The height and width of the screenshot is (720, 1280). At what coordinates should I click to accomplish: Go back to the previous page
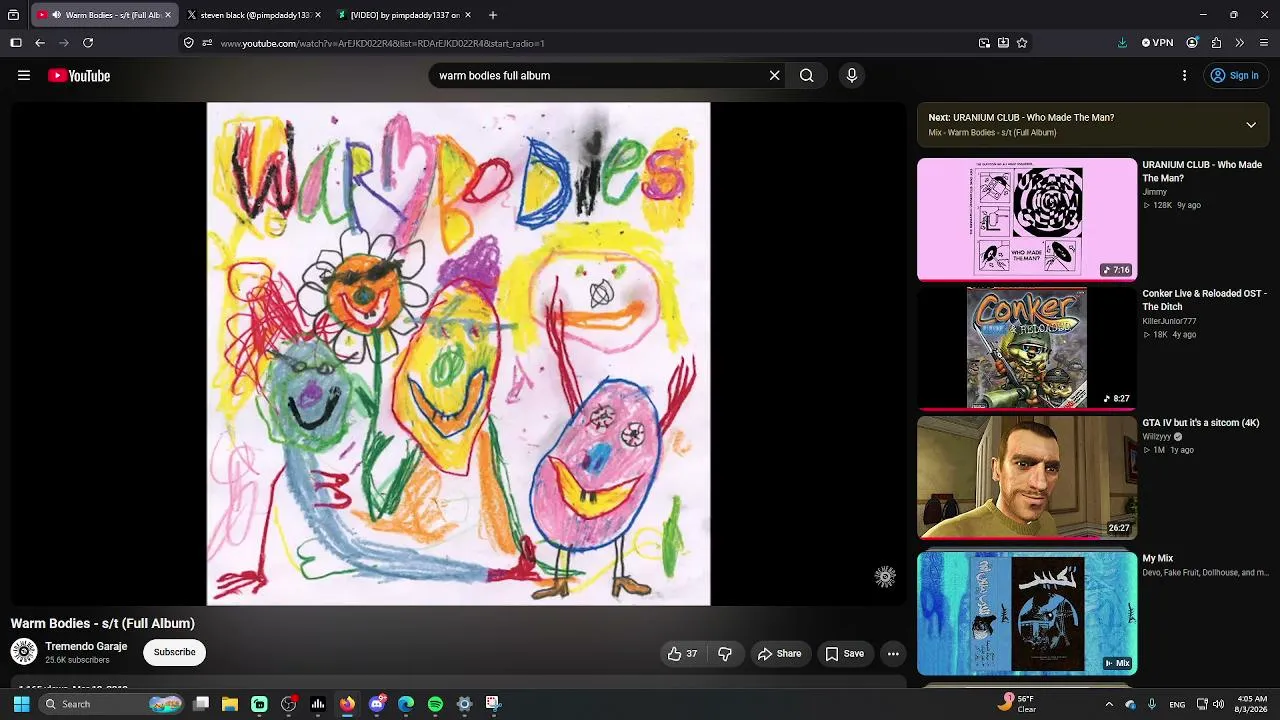click(x=40, y=43)
